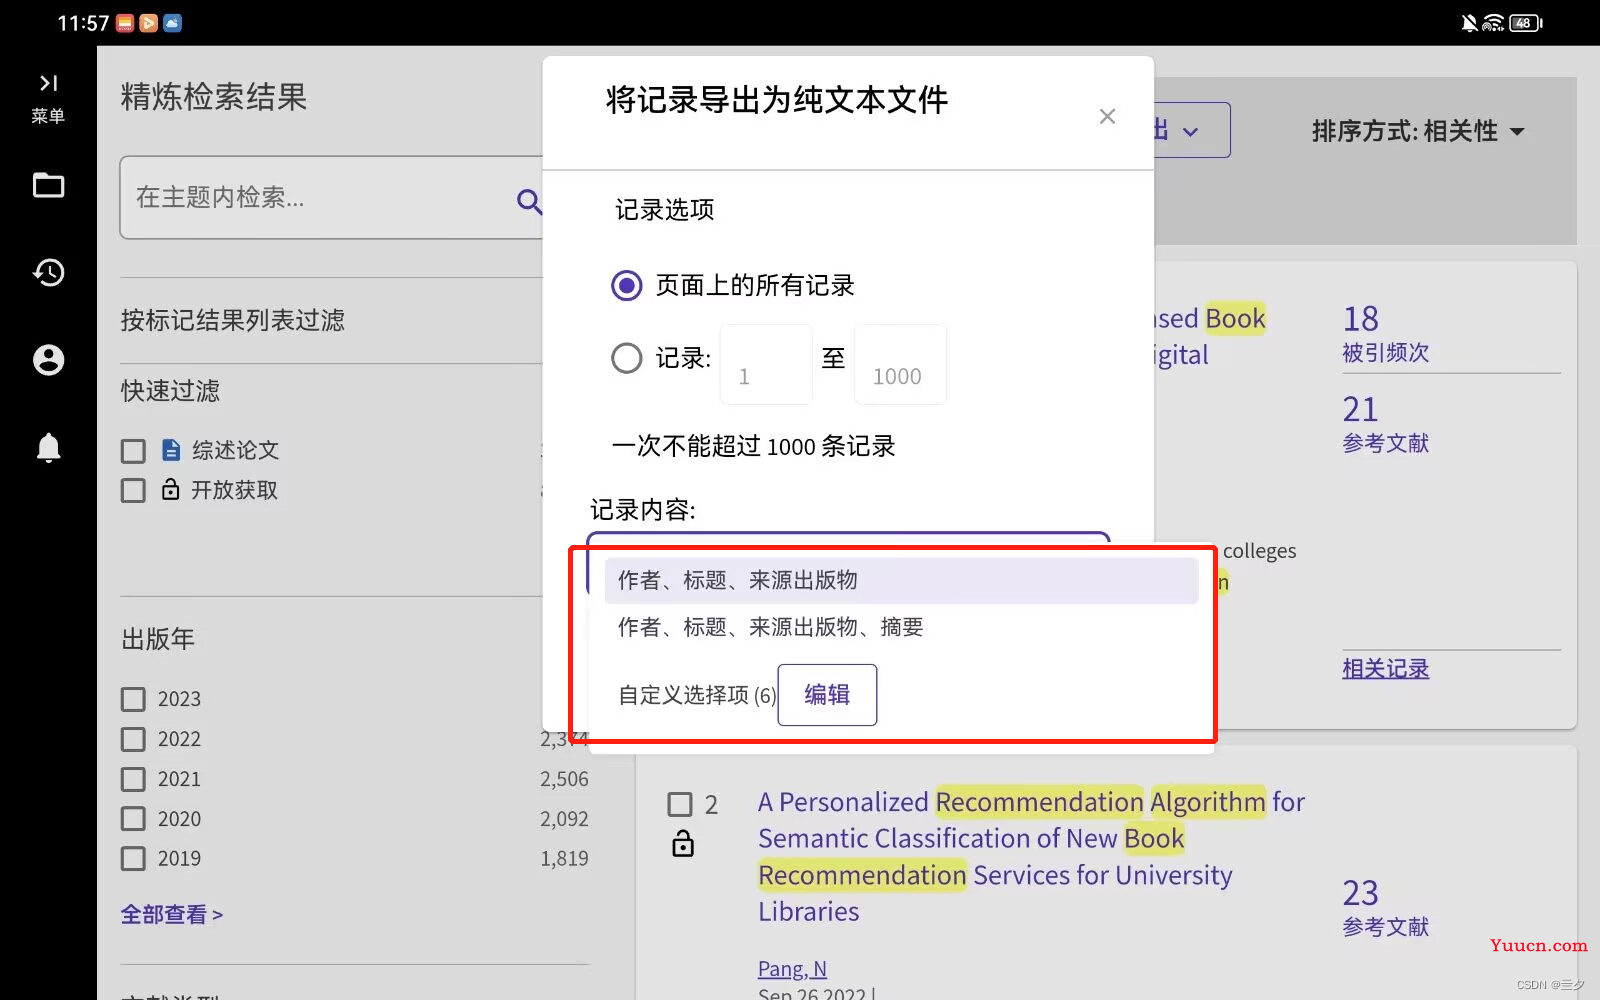1600x1000 pixels.
Task: Open the Personalized Recommendation Algorithm paper title
Action: click(x=1031, y=857)
